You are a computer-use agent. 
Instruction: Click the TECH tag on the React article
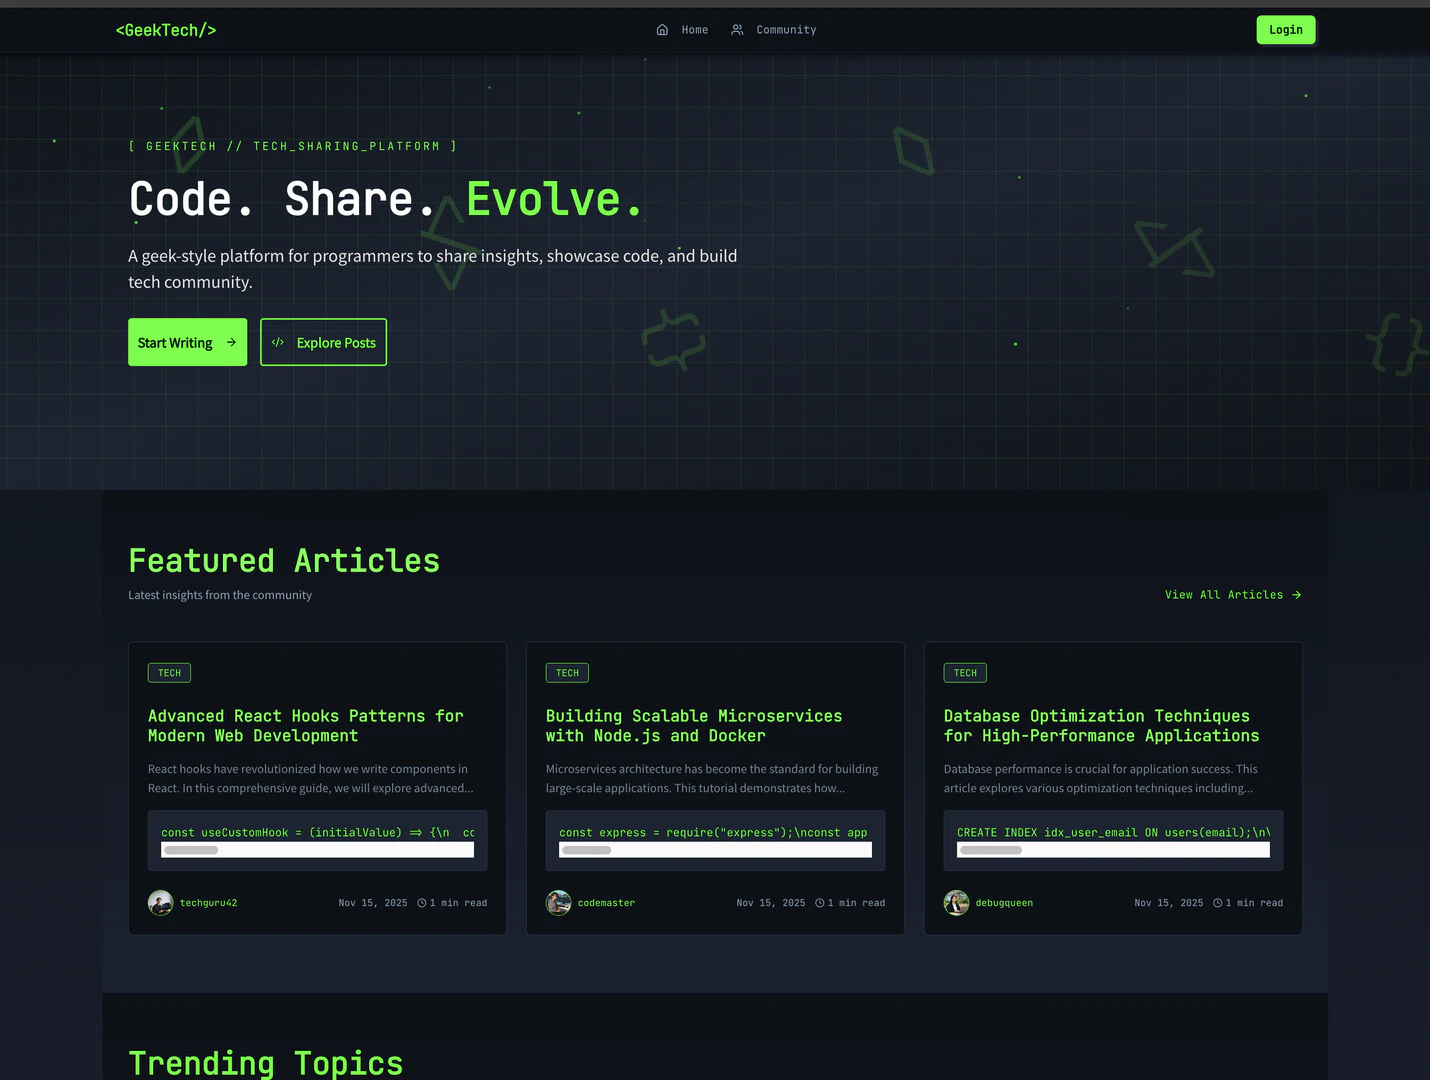[169, 673]
